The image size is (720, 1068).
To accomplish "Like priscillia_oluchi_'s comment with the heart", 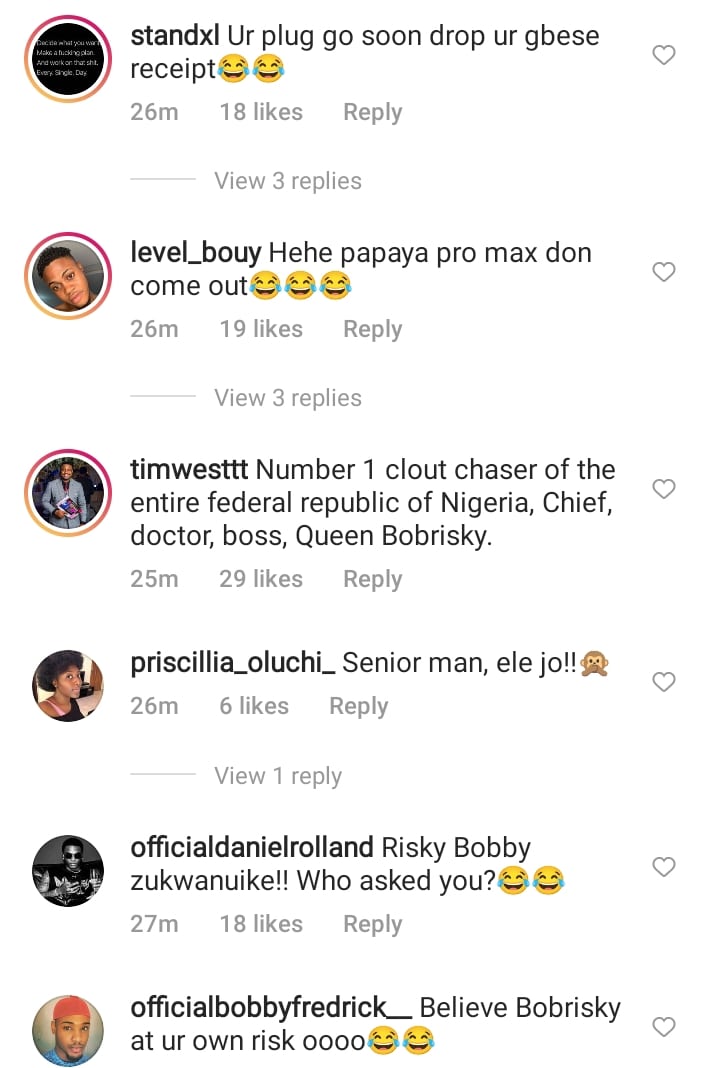I will (x=664, y=682).
